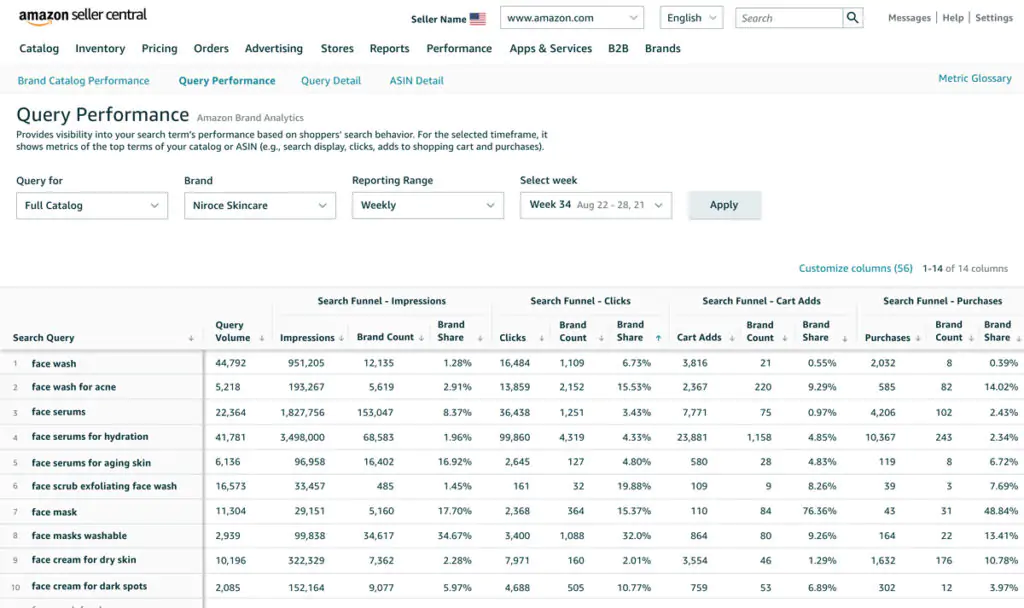Select 'face masks washable' query
This screenshot has height=608, width=1024.
[80, 536]
